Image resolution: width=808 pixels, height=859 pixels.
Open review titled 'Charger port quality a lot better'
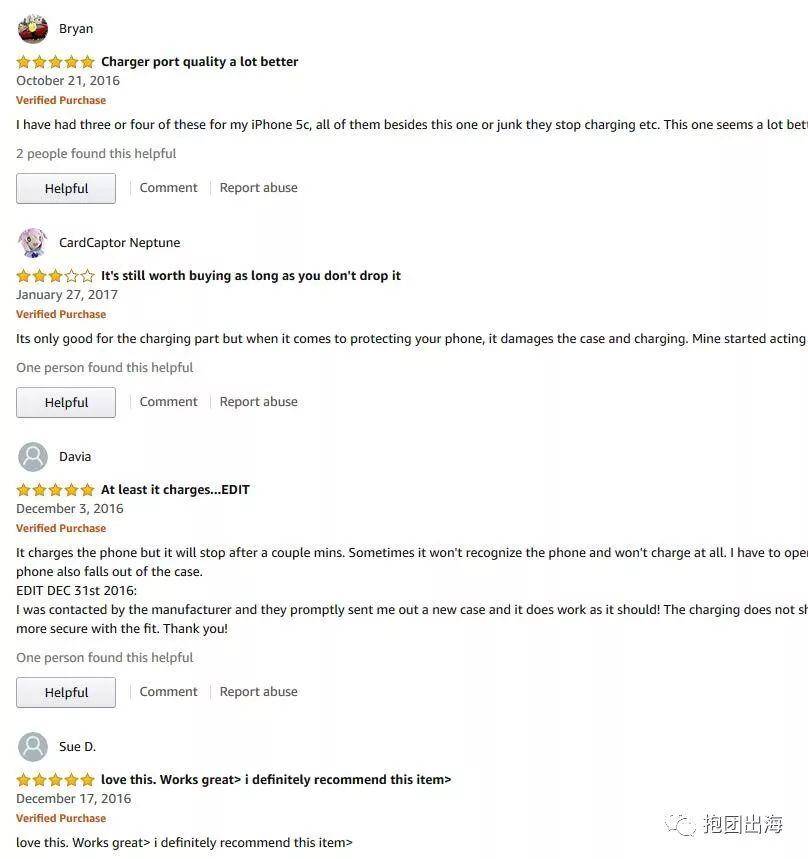199,62
